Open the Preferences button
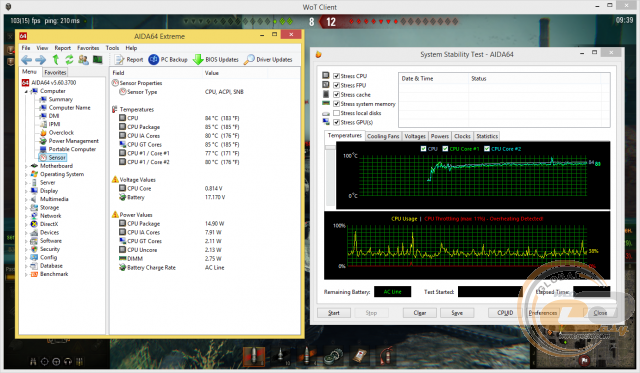640x373 pixels. pos(543,313)
